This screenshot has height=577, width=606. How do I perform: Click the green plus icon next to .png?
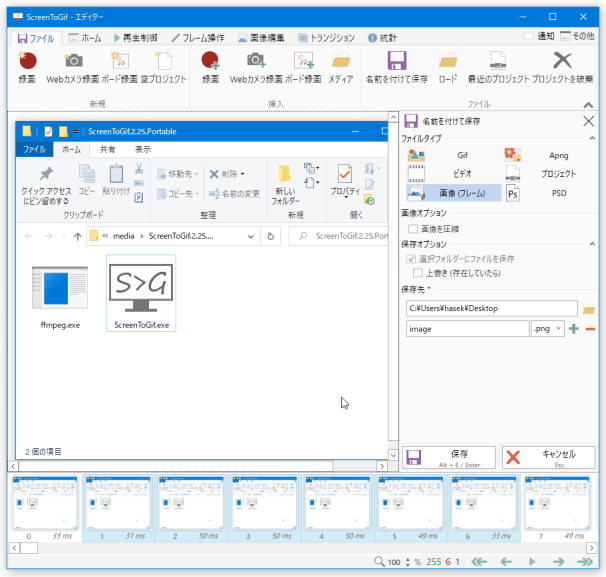pyautogui.click(x=574, y=328)
